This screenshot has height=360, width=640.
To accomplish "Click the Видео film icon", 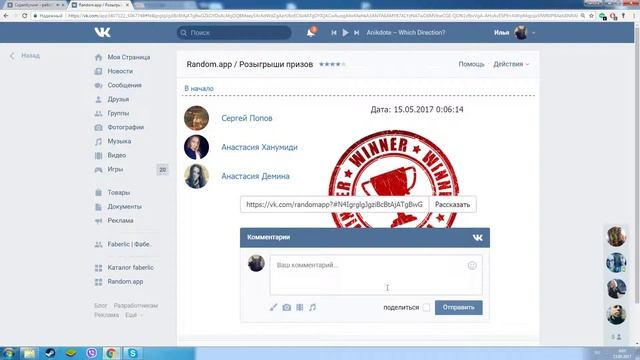I will pyautogui.click(x=98, y=156).
